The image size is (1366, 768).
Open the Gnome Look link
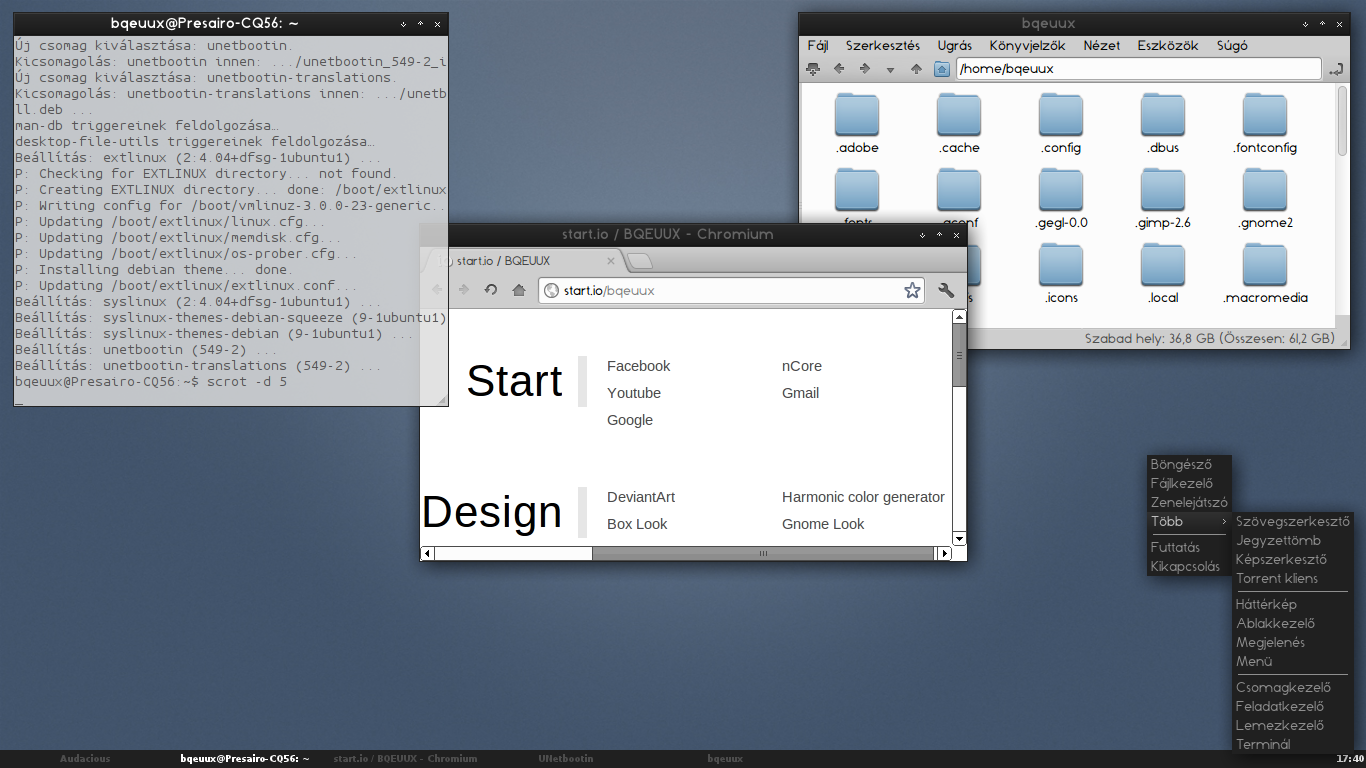tap(822, 524)
